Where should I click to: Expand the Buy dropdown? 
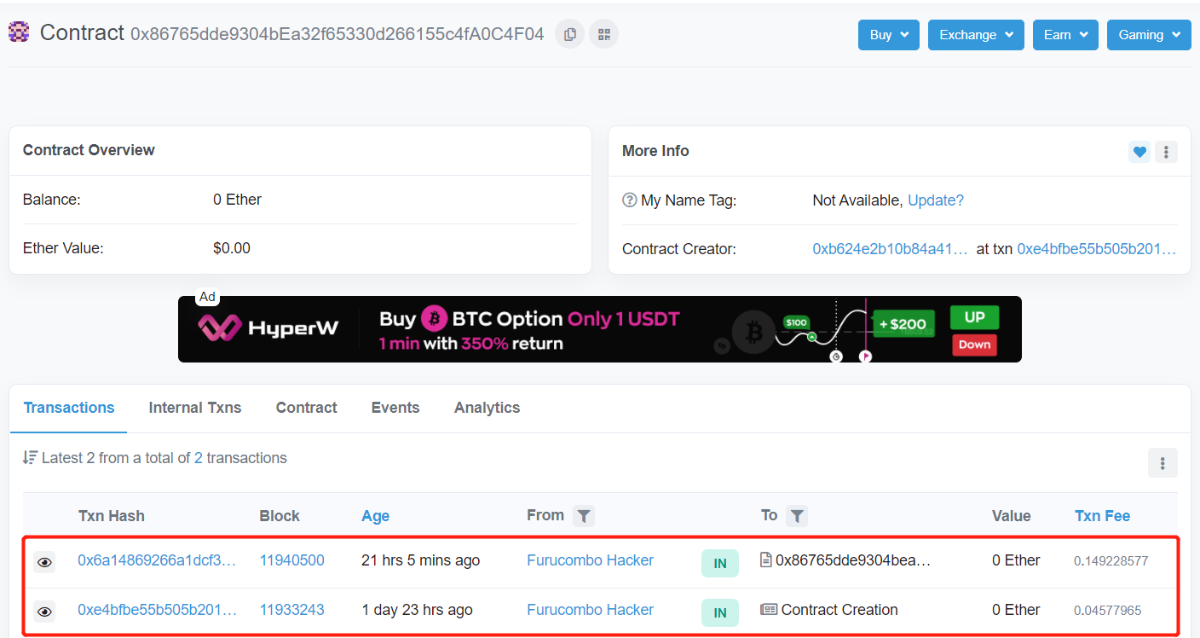(888, 34)
